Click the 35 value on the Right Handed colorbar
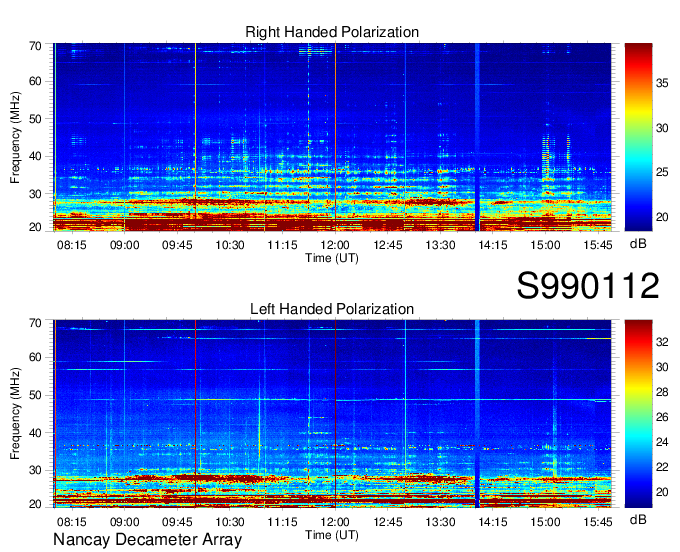The image size is (680, 552). (x=662, y=83)
